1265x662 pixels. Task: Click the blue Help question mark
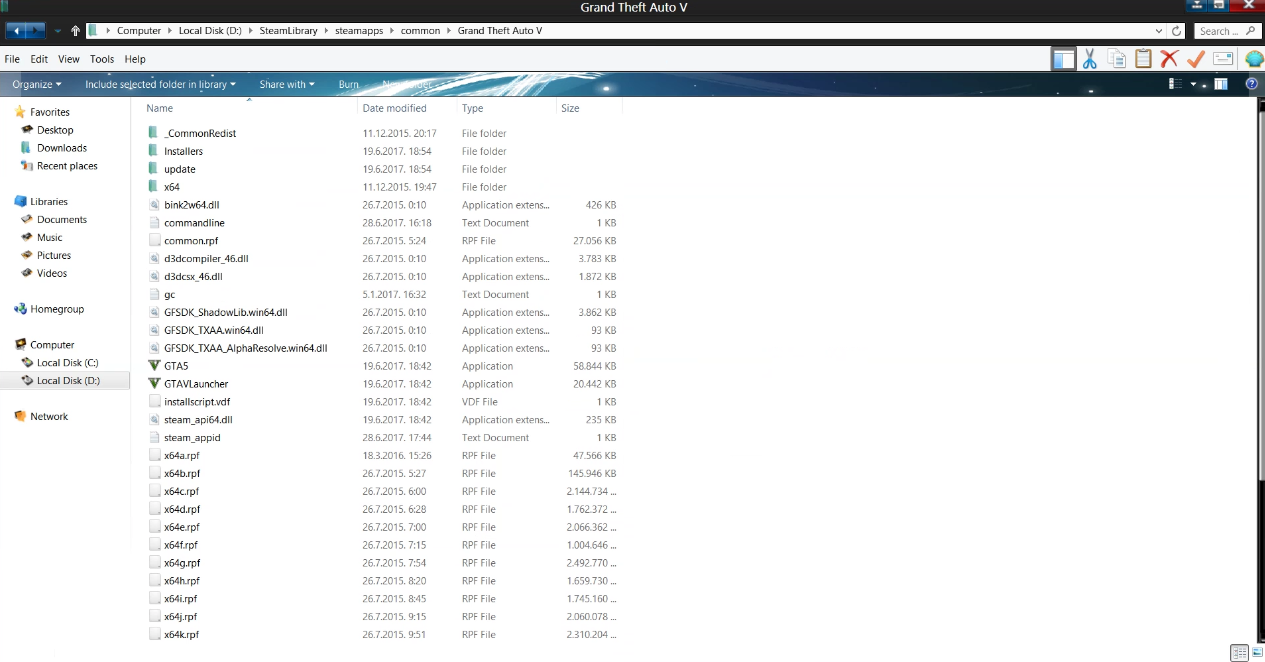(x=1251, y=85)
